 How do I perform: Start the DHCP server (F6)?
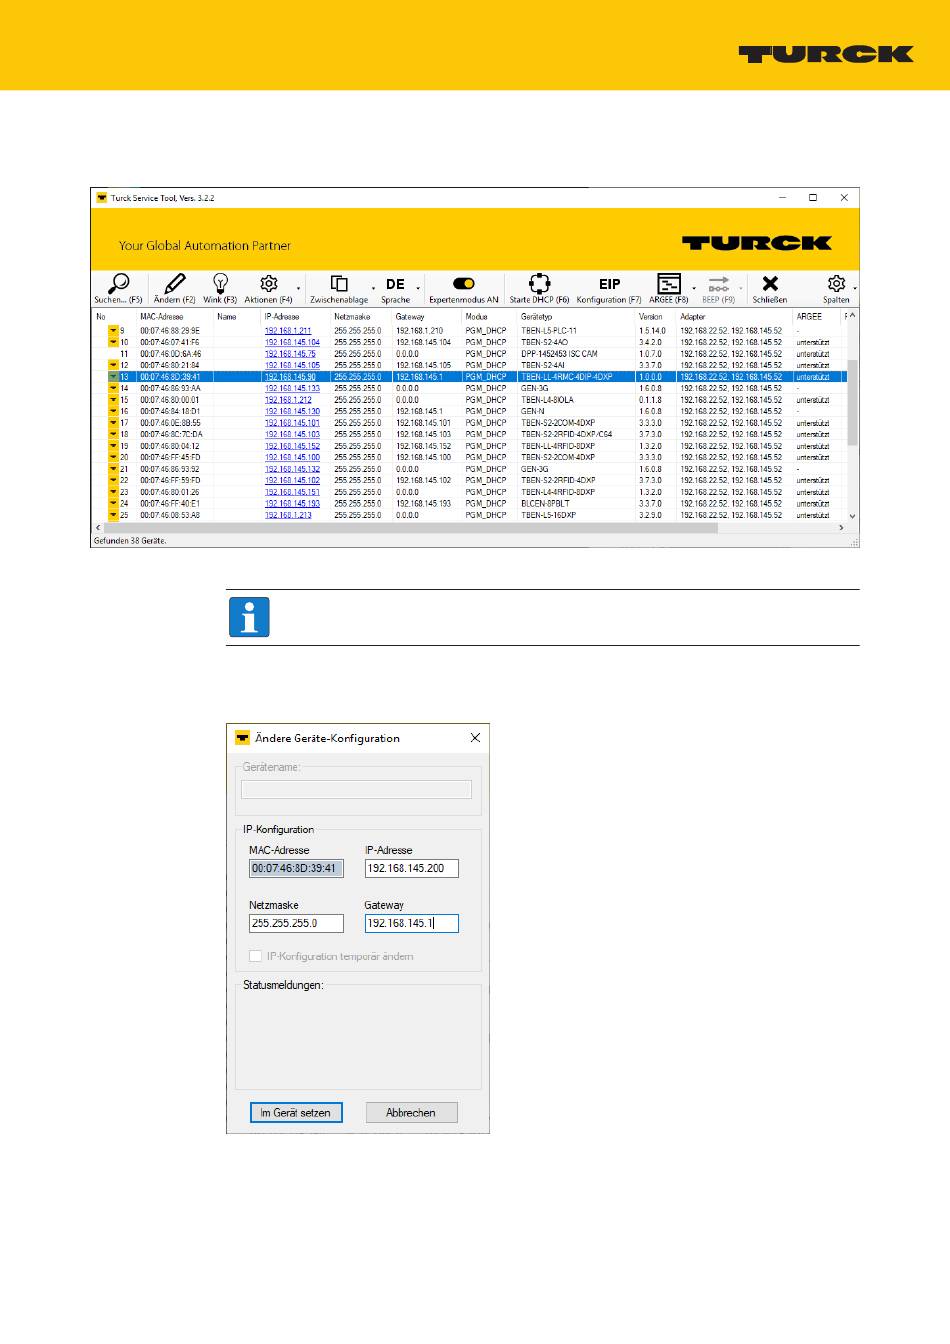539,288
